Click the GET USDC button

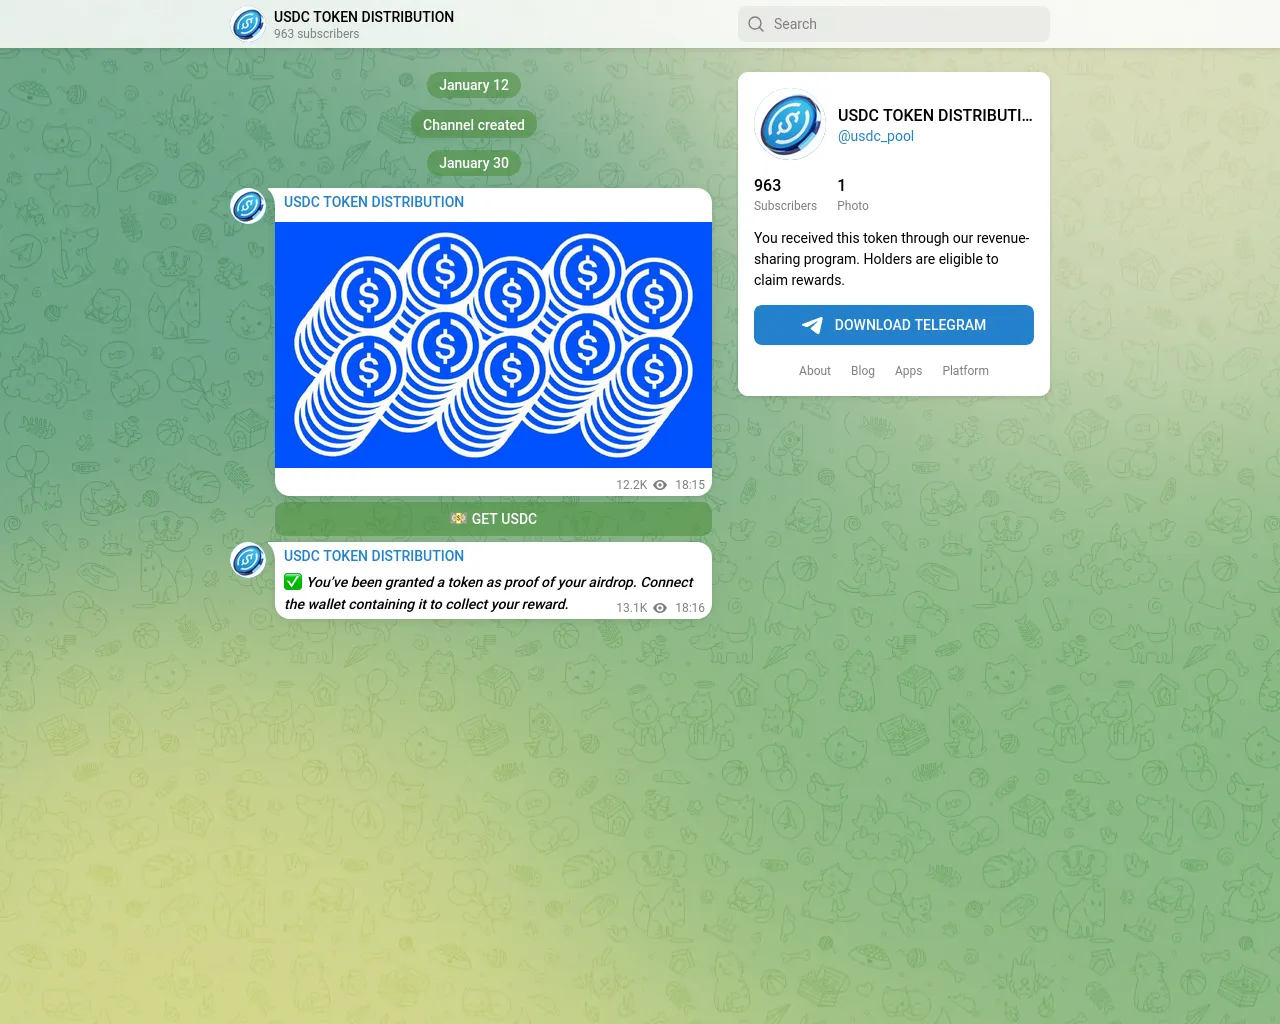[x=493, y=519]
